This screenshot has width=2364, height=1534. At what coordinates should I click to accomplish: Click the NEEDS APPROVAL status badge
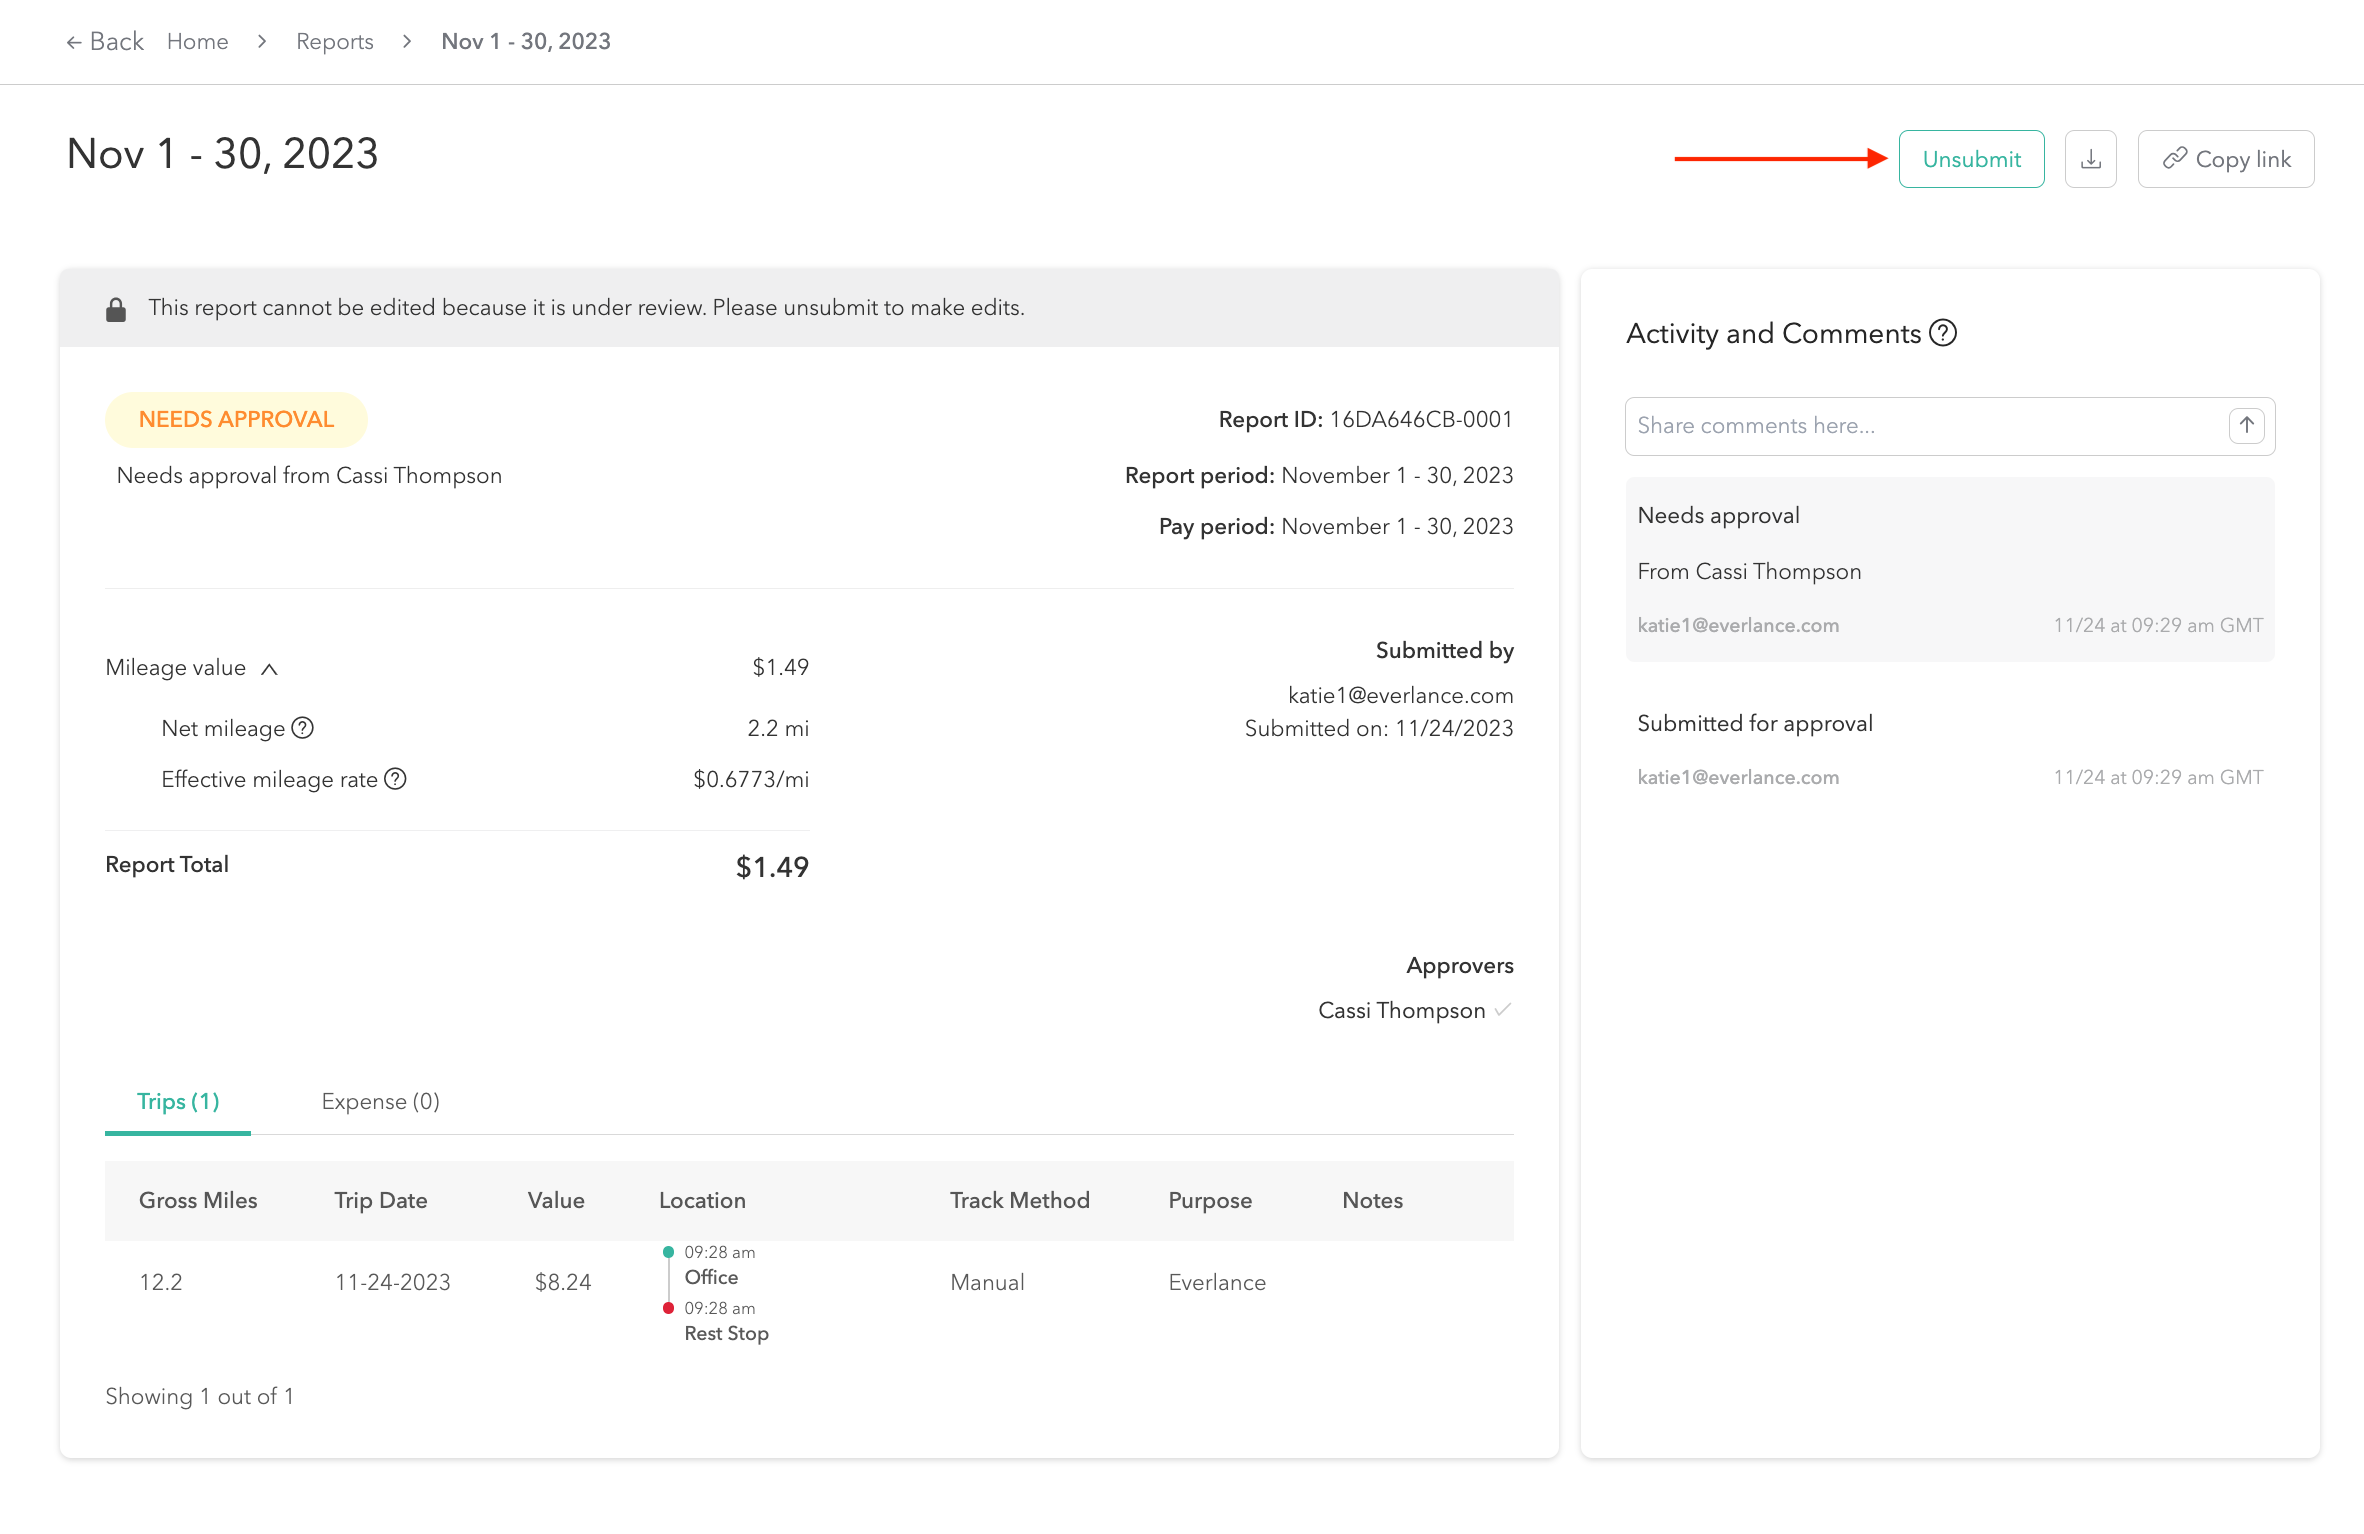(236, 419)
